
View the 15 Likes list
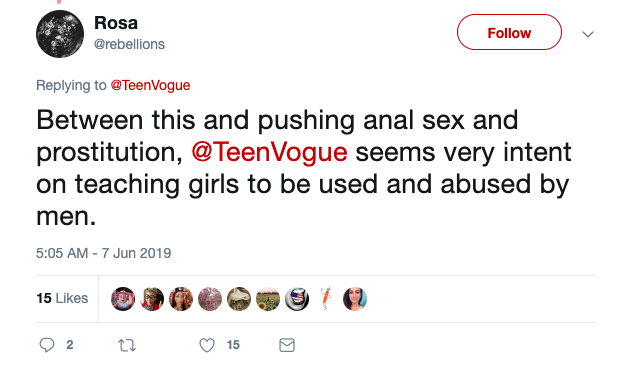coord(62,298)
